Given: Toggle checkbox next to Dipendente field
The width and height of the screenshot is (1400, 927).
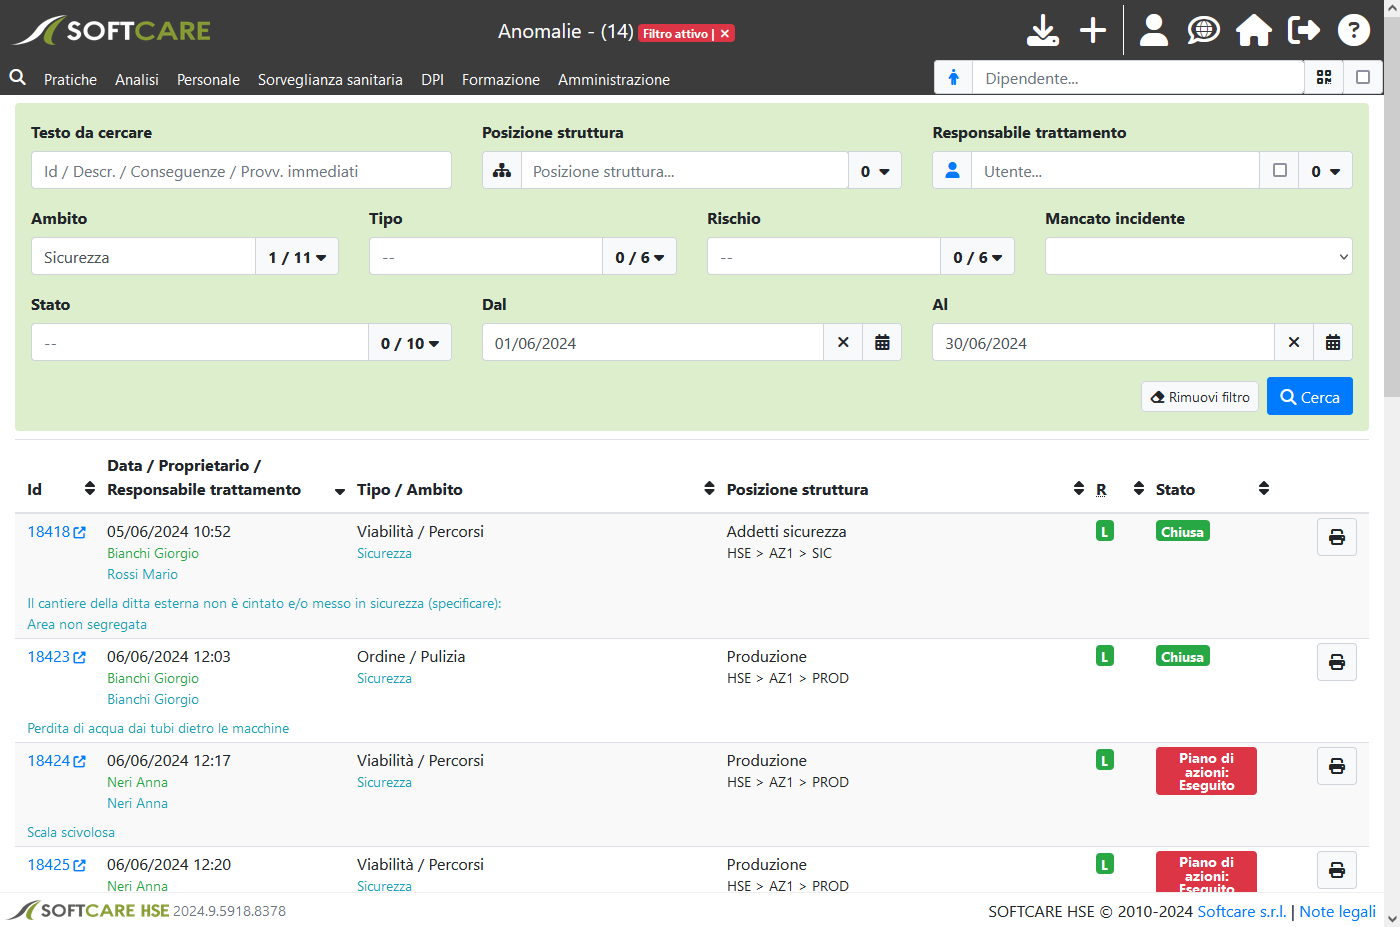Looking at the screenshot, I should (x=1362, y=78).
